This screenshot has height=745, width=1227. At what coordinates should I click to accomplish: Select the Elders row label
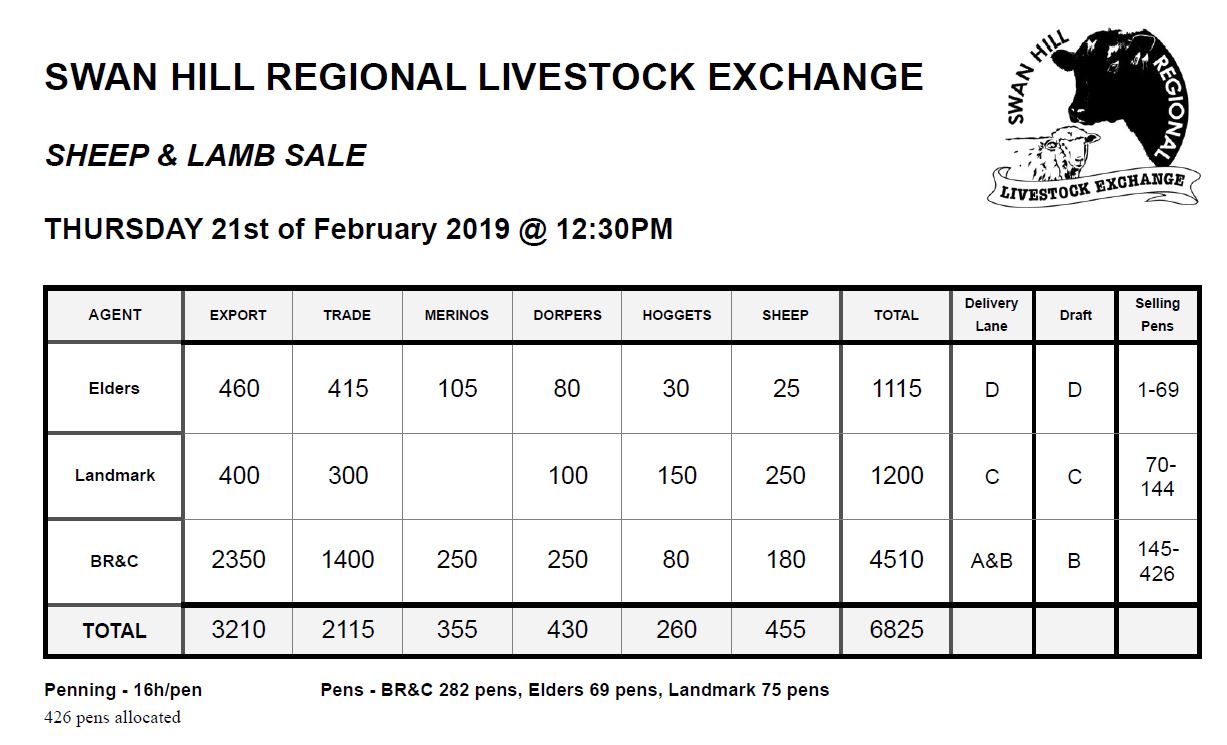[x=115, y=388]
